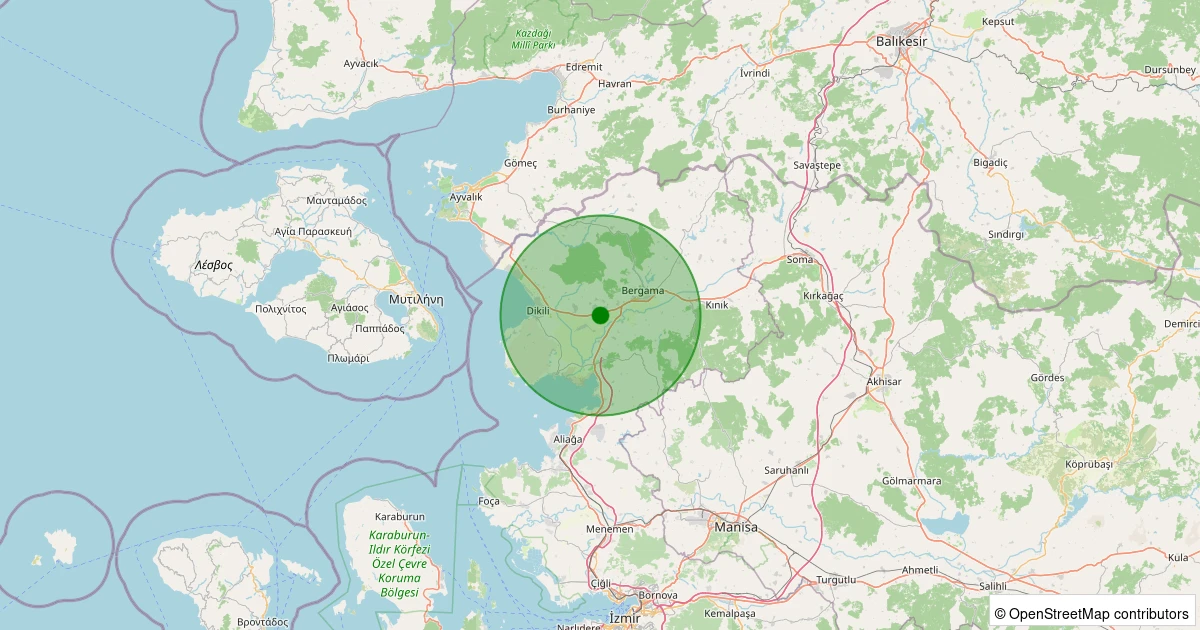Select the Aliağa town label

click(567, 440)
